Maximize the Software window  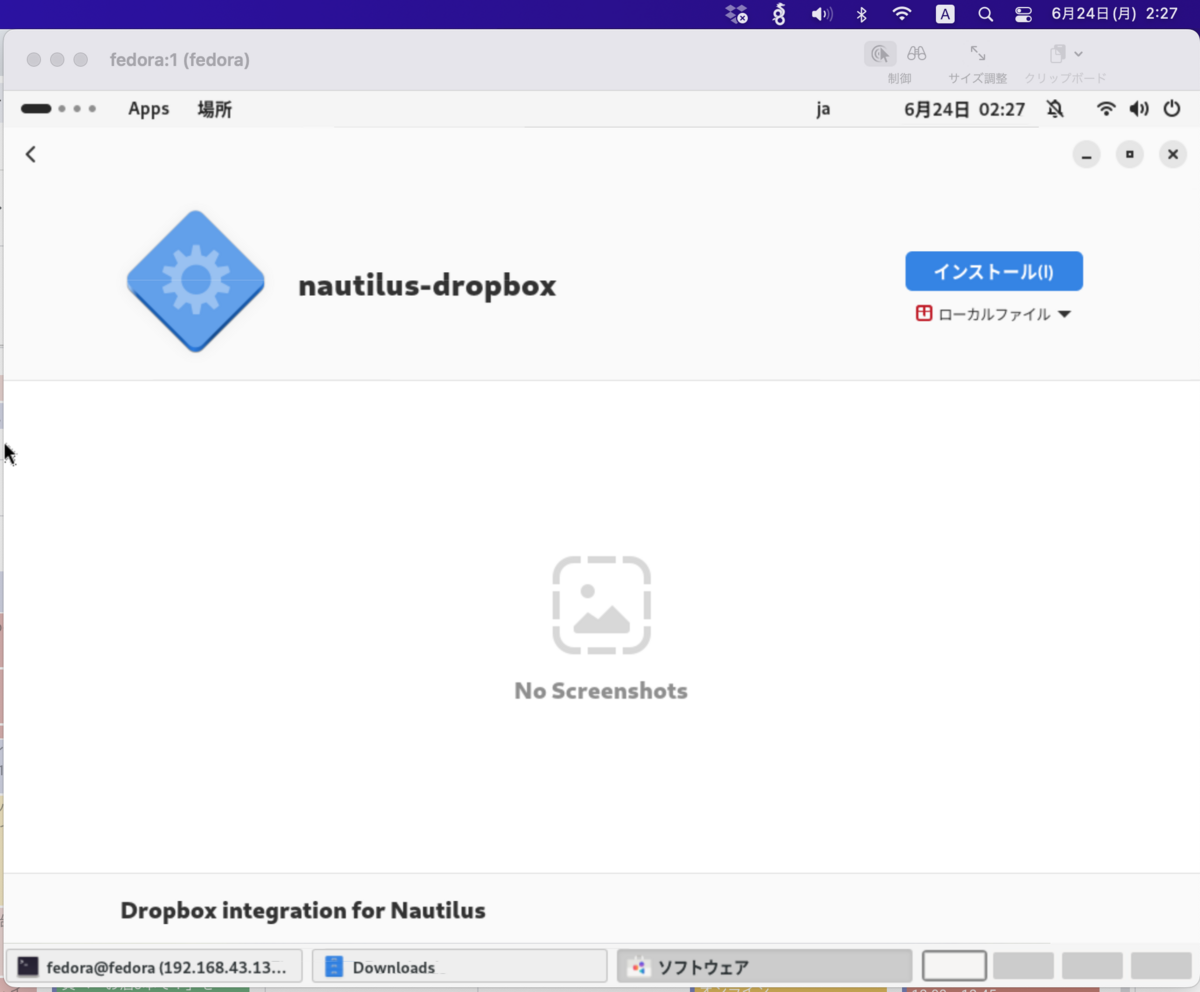[x=1130, y=154]
